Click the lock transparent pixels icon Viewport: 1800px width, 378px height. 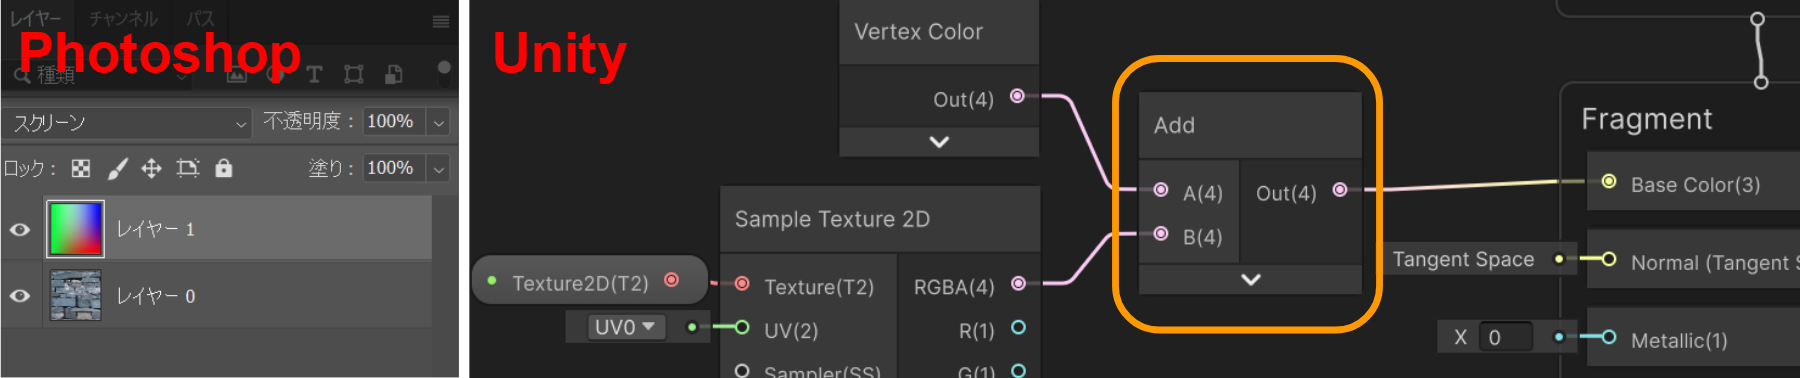pyautogui.click(x=81, y=169)
